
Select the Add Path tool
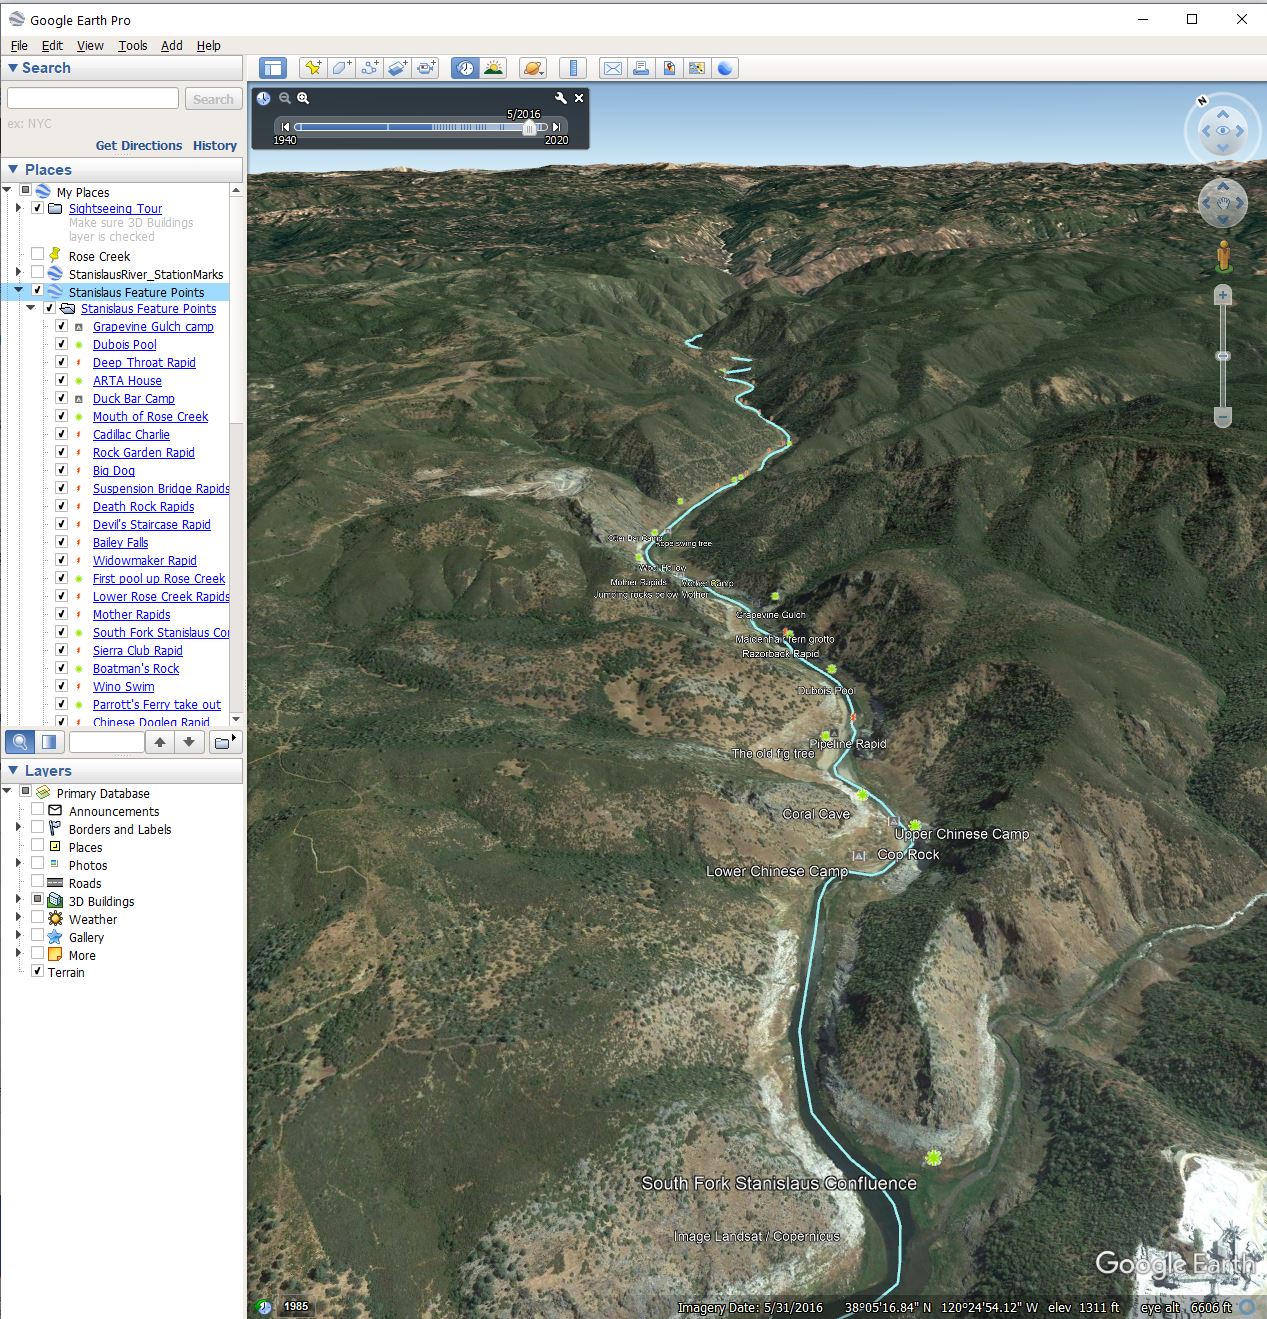[x=369, y=68]
